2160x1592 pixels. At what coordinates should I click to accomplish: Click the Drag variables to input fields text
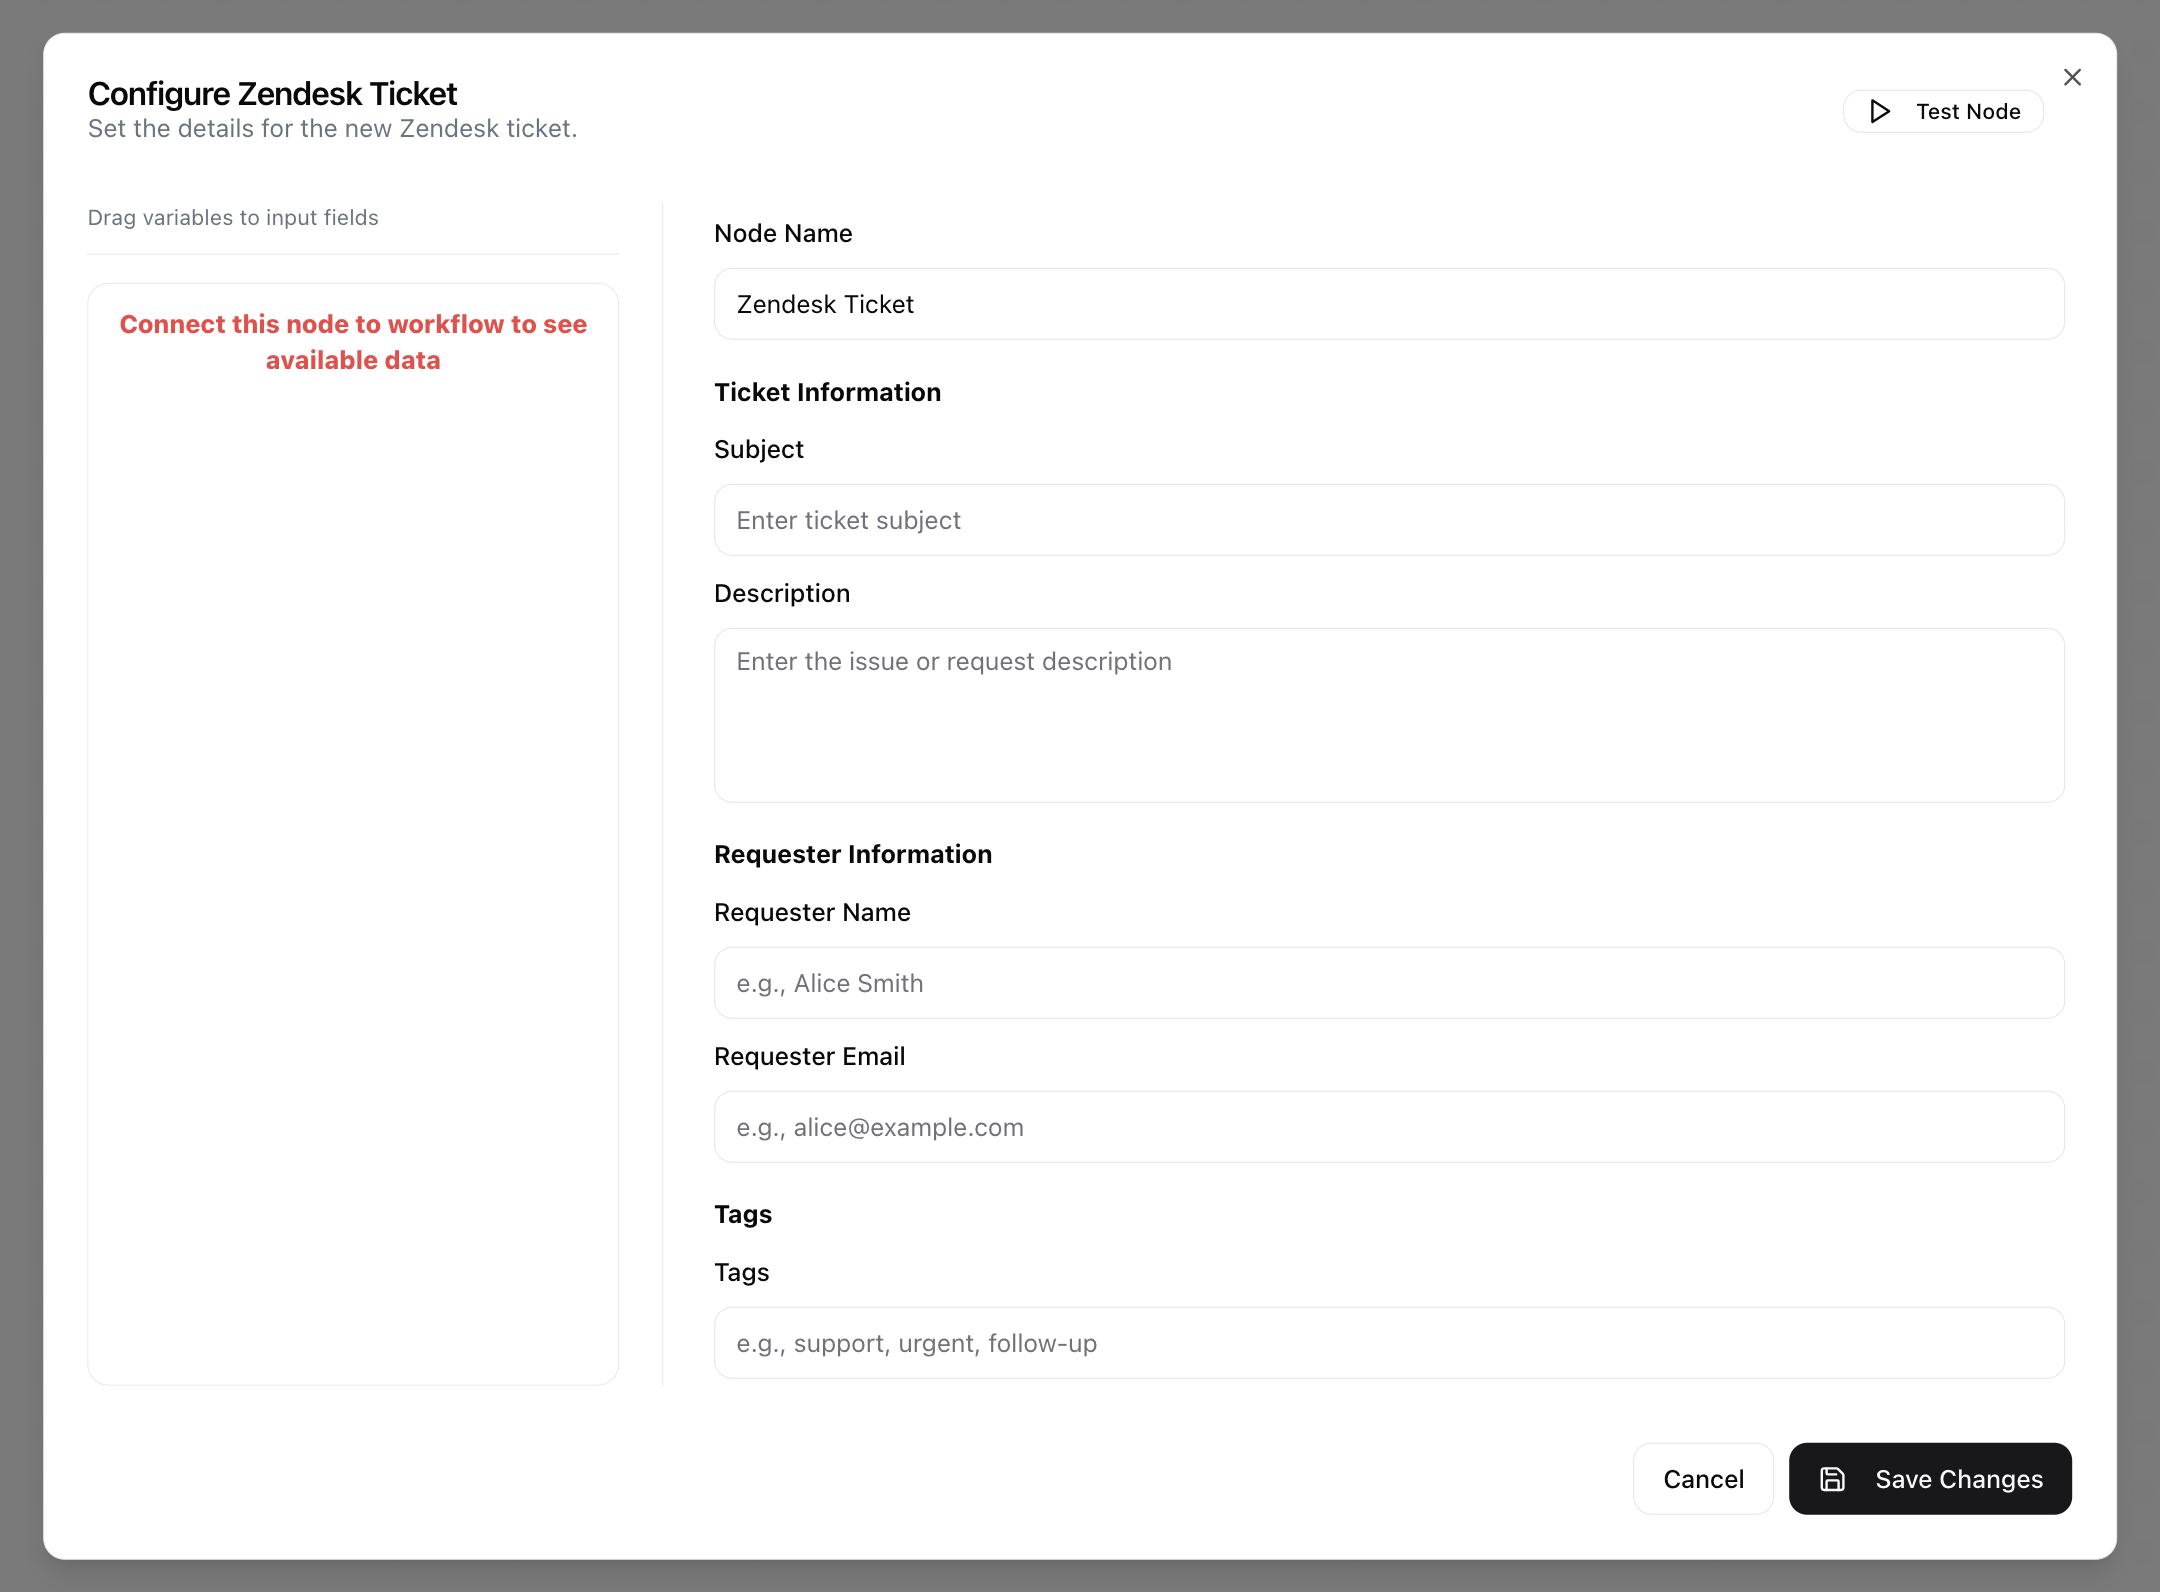233,217
